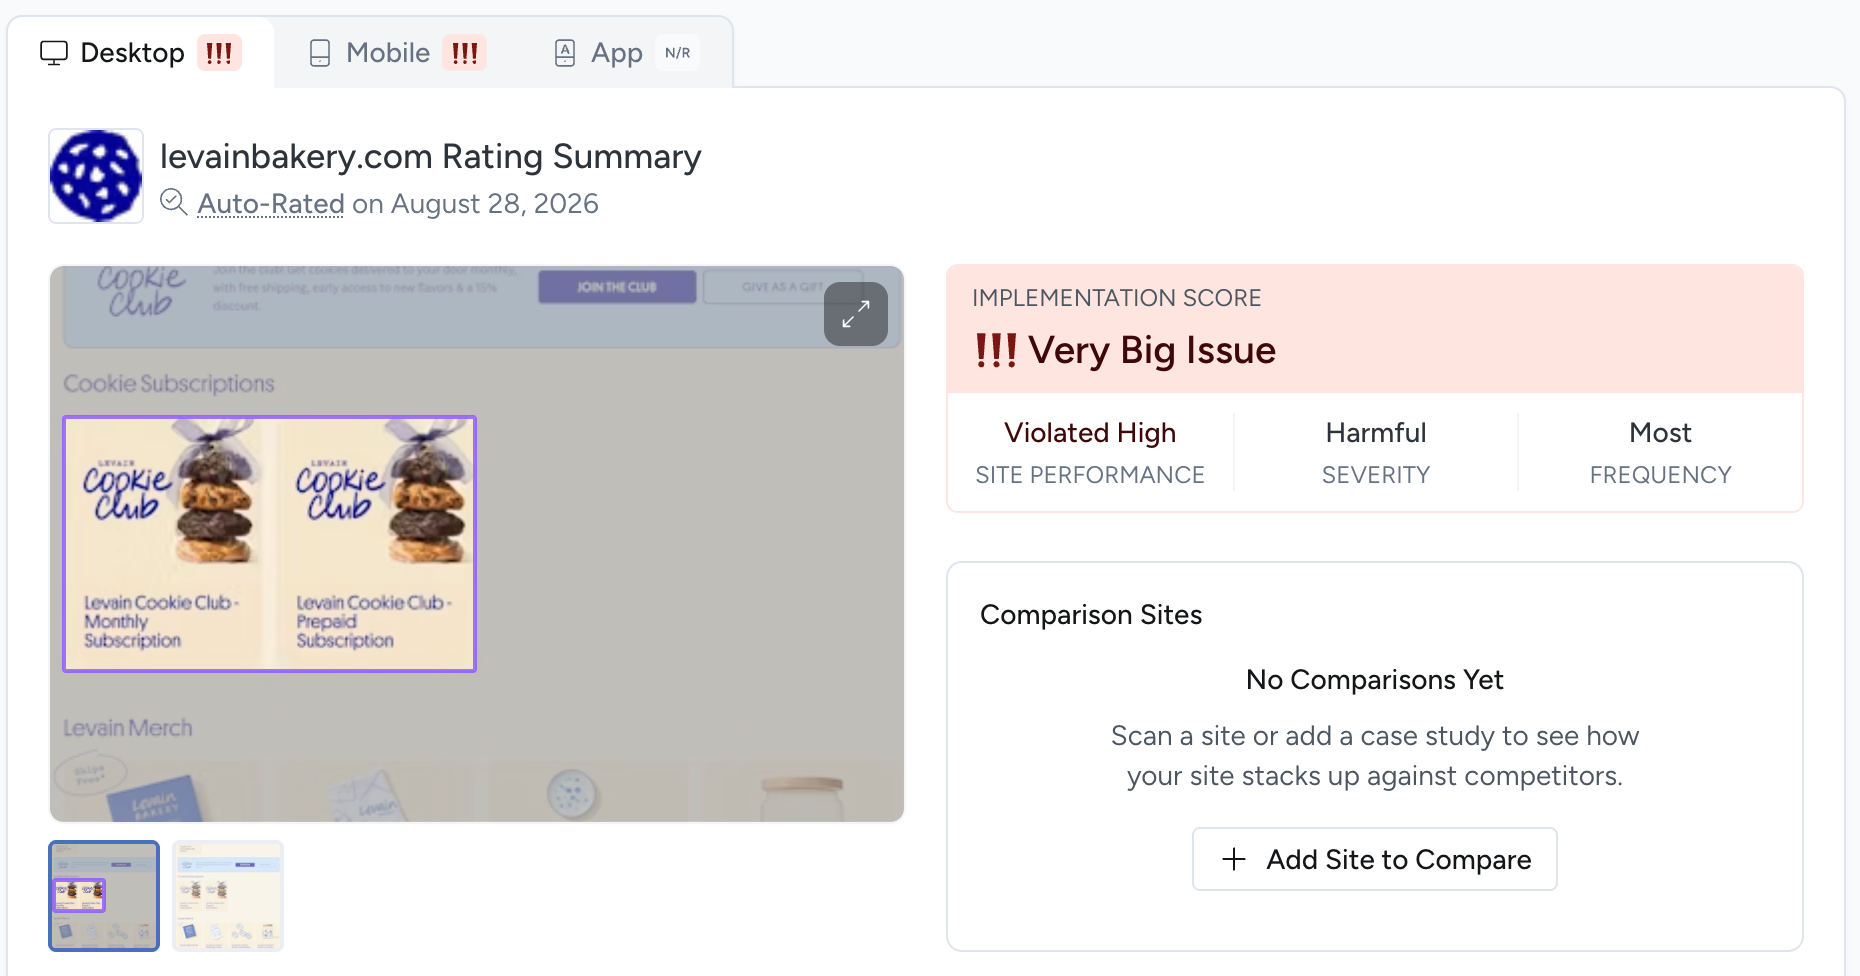Click the No Comparisons Yet message
The image size is (1860, 976).
pyautogui.click(x=1375, y=680)
